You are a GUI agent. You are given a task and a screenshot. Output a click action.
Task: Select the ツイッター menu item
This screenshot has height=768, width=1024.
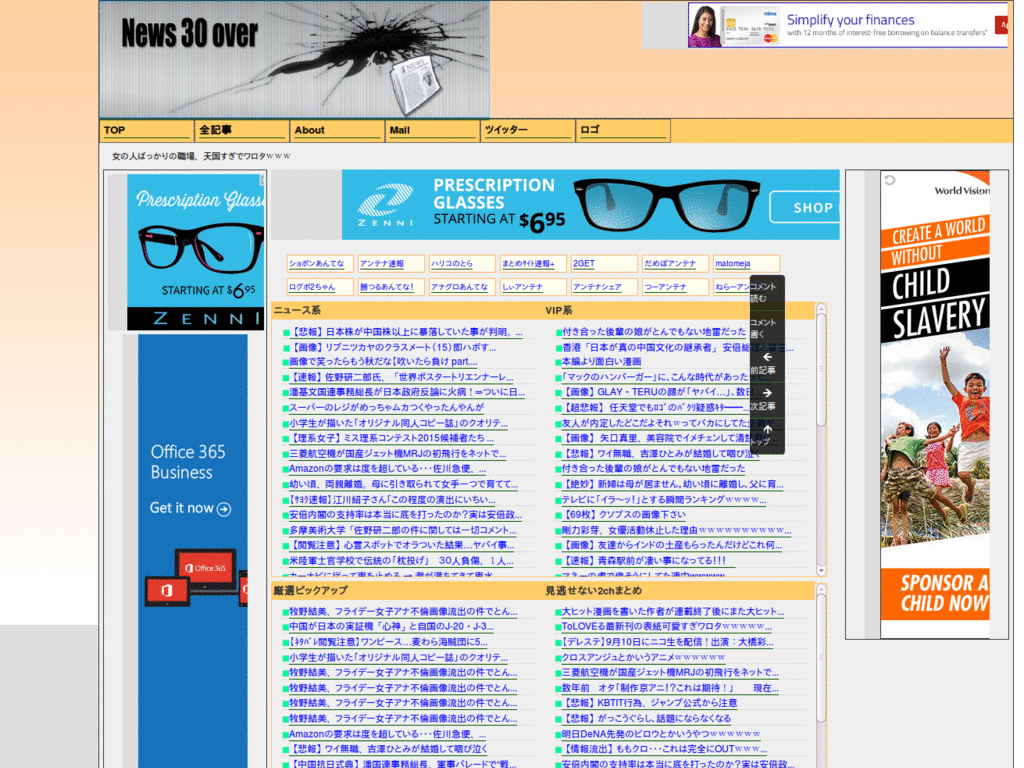(x=529, y=130)
